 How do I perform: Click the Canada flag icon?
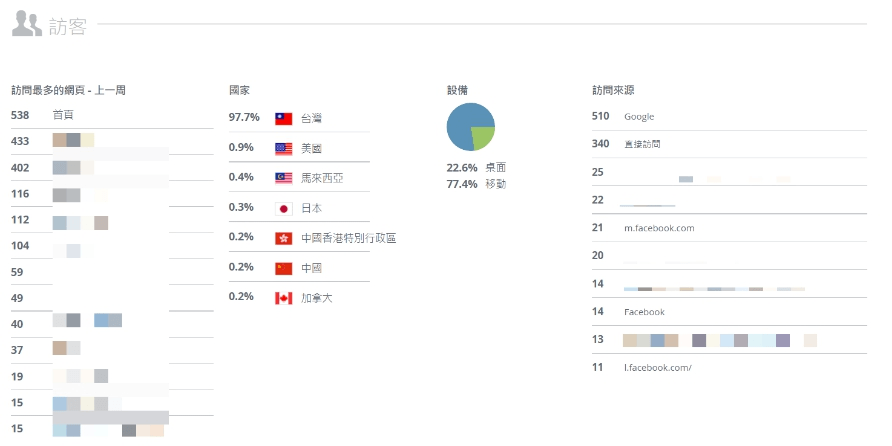pos(283,298)
